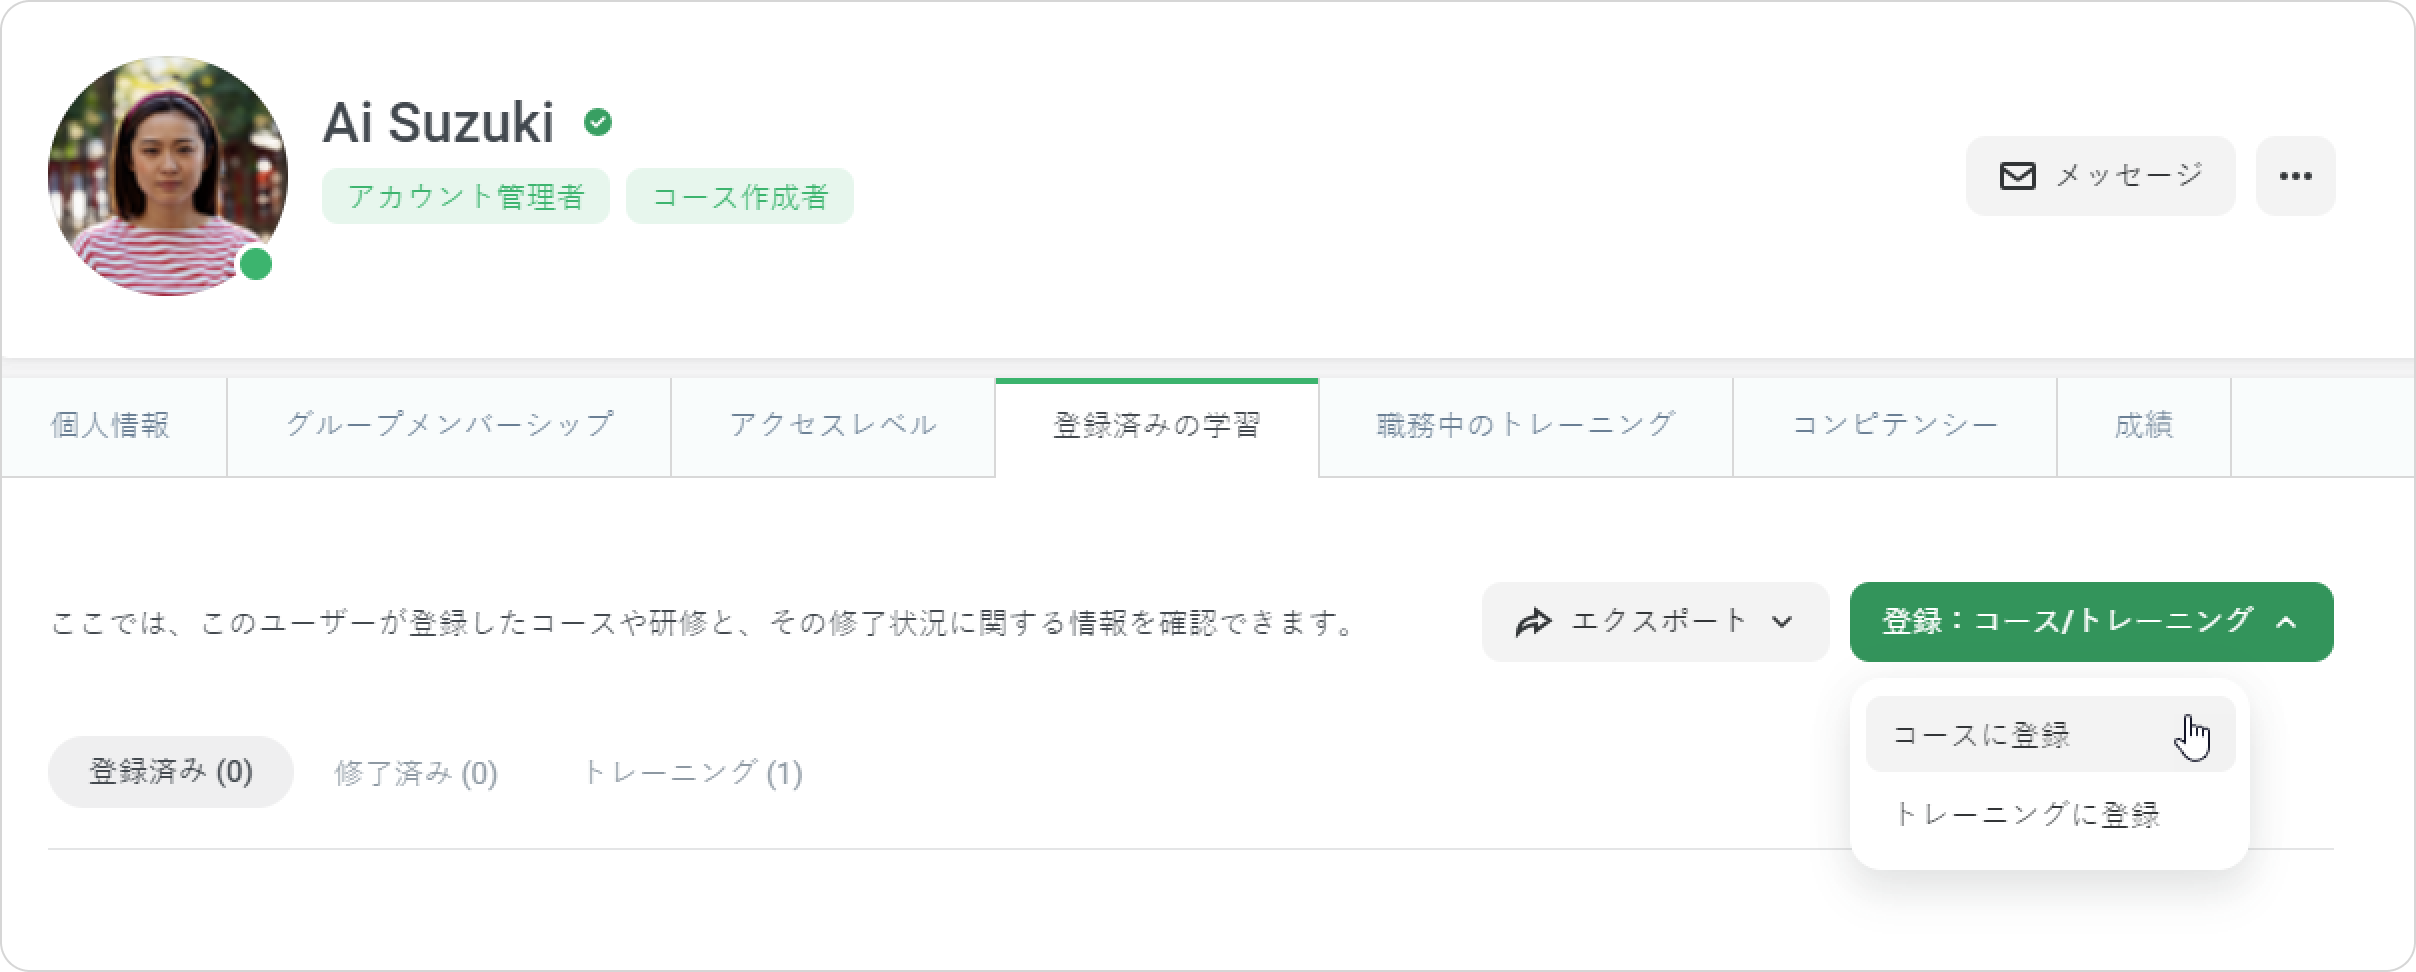The height and width of the screenshot is (972, 2416).
Task: Select the 登録済みの学習 tab
Action: (x=1156, y=426)
